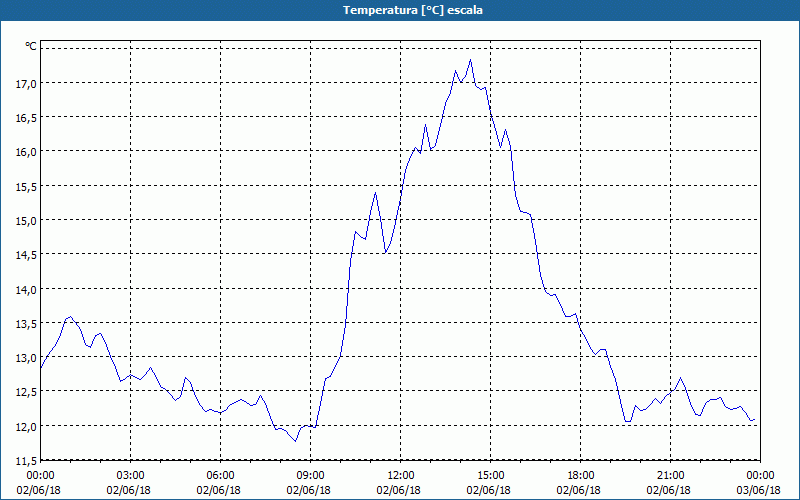Select the 09:00 time label
Viewport: 800px width, 500px height.
310,476
